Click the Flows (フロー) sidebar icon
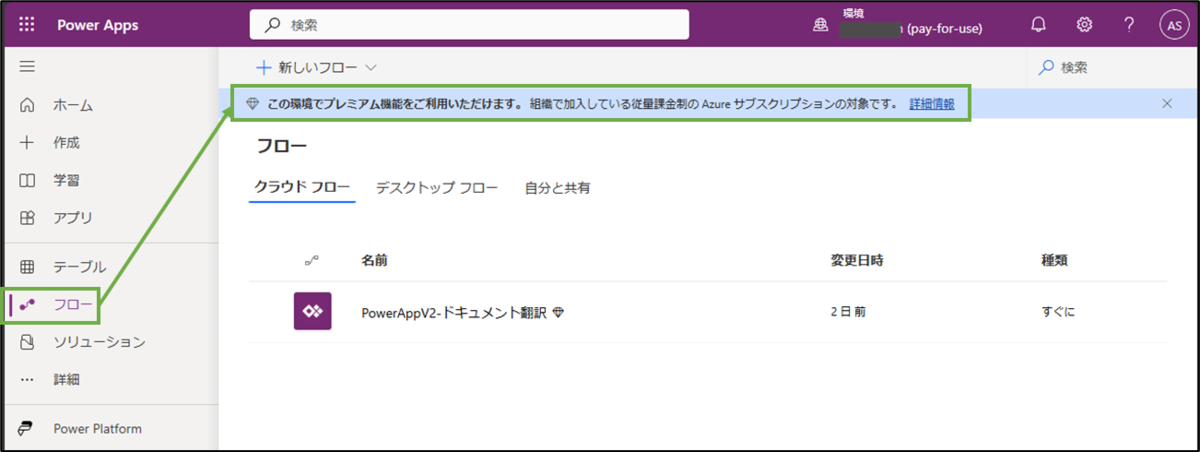The image size is (1200, 452). pos(27,305)
